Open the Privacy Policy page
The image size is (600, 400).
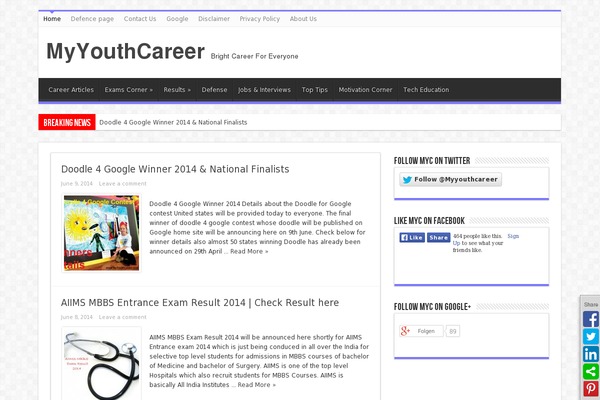point(260,19)
